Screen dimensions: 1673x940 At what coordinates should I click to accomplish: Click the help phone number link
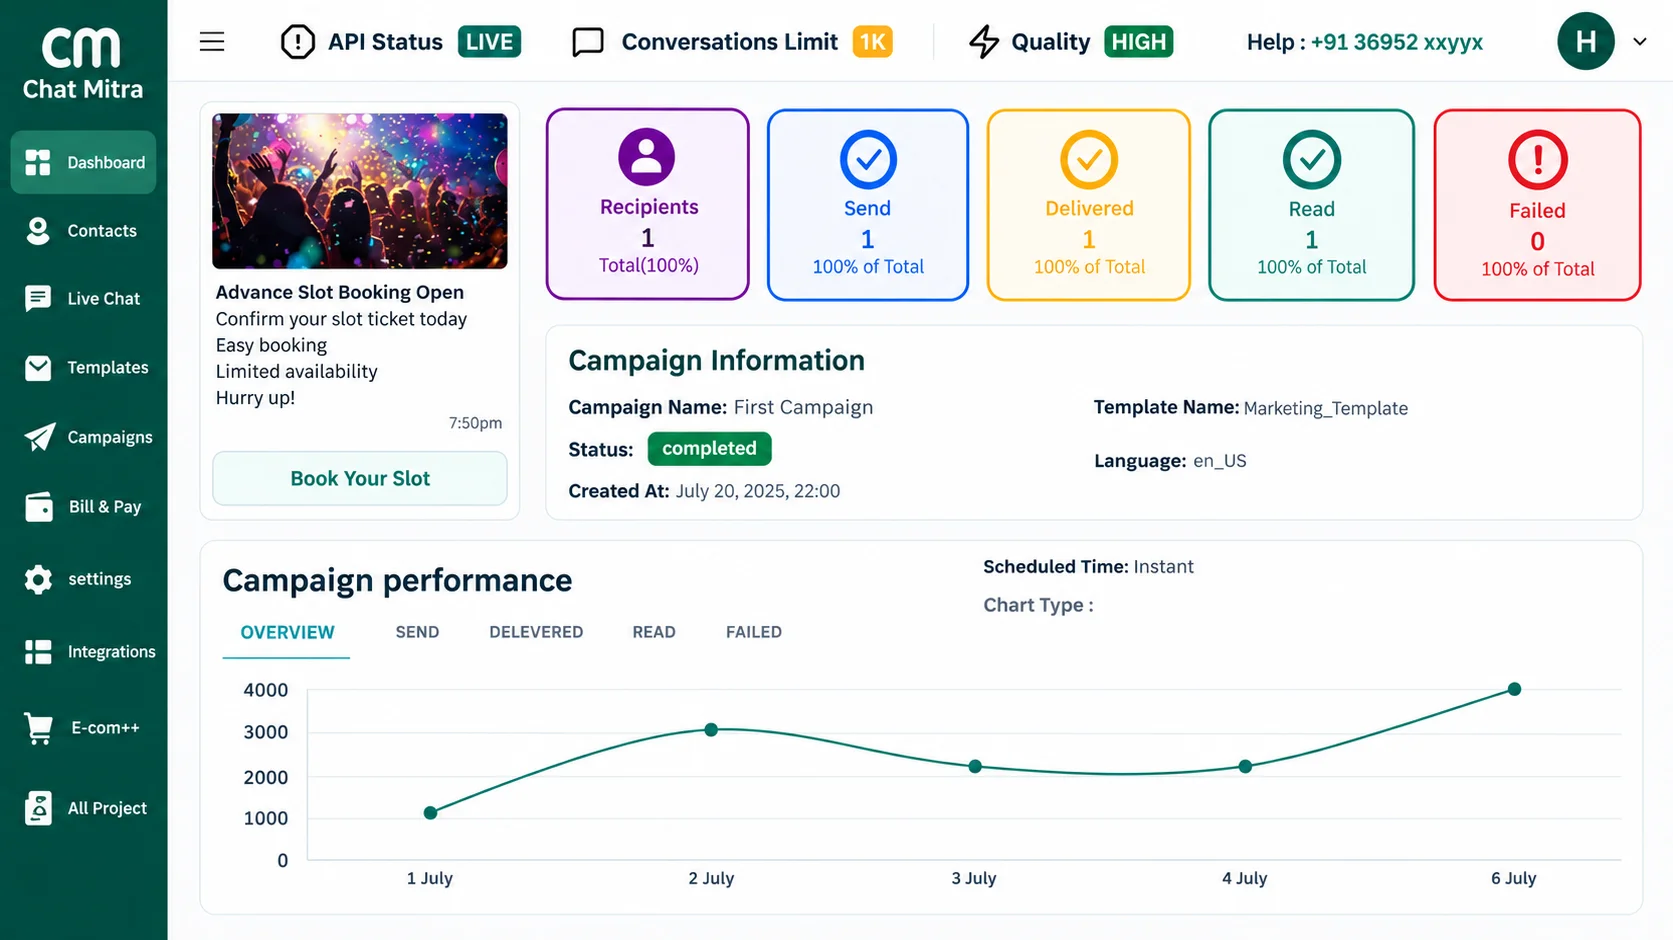pyautogui.click(x=1397, y=42)
